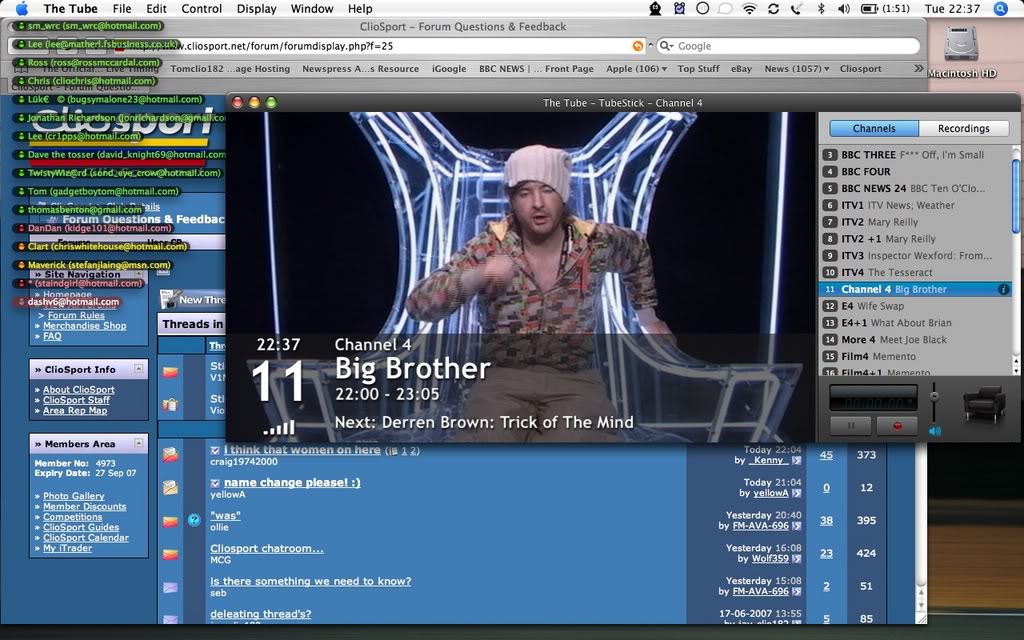Click the armchair icon in TubeStick
1024x640 pixels.
coord(984,404)
